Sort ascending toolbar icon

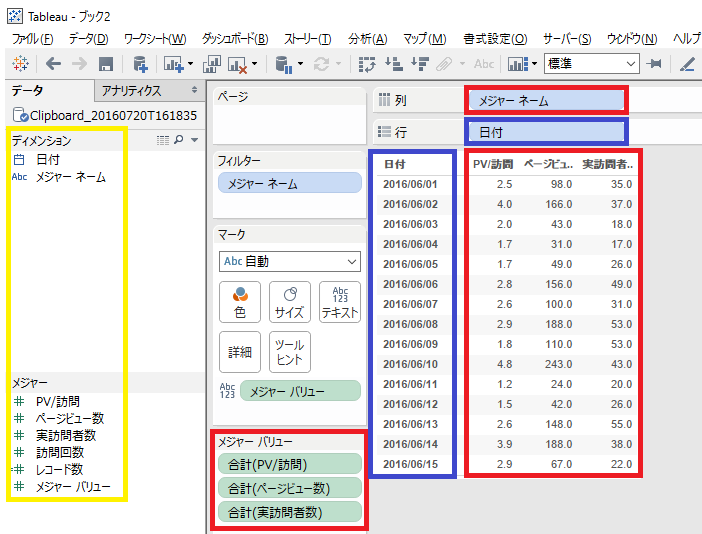point(394,64)
